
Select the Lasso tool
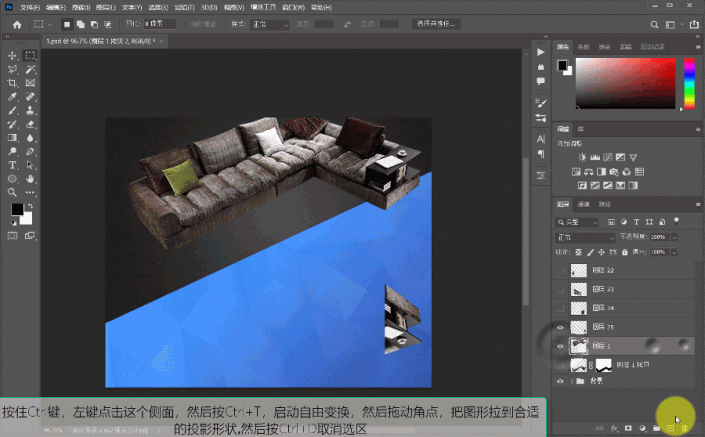[x=12, y=69]
